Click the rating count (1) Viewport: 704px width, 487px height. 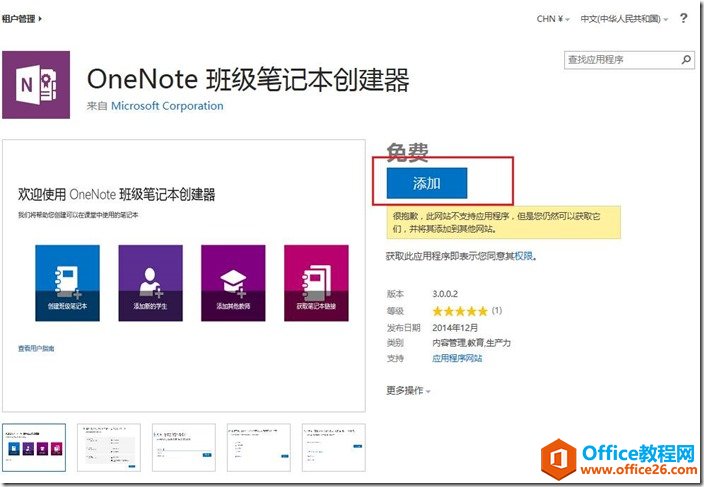point(497,310)
